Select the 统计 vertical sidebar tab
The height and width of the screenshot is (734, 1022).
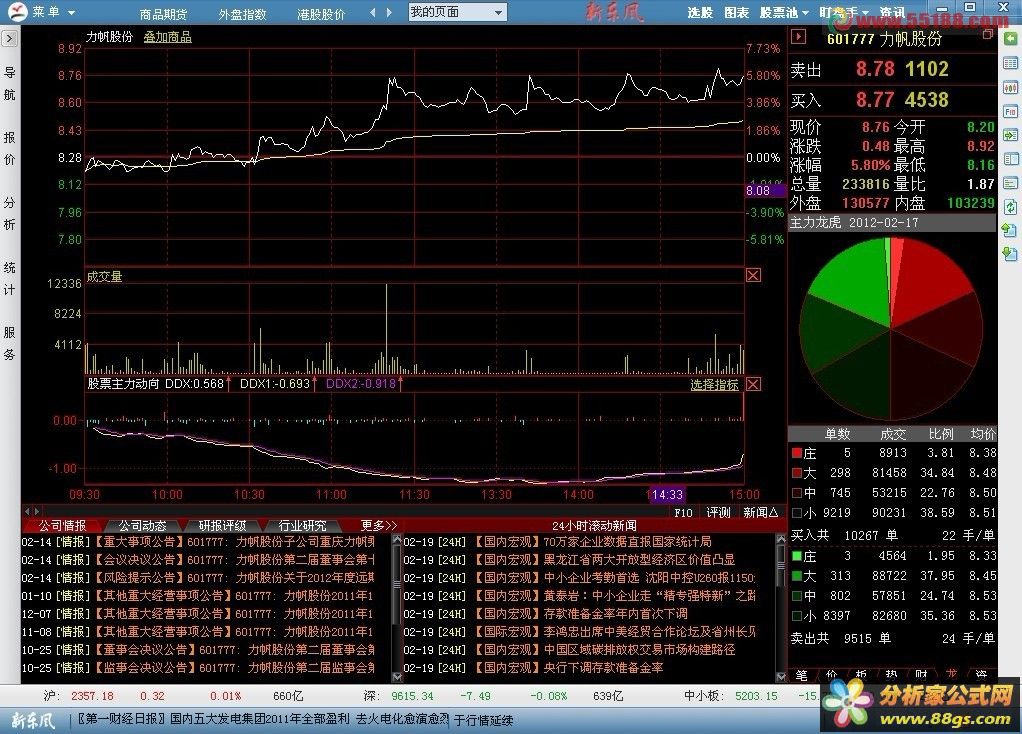(x=9, y=278)
